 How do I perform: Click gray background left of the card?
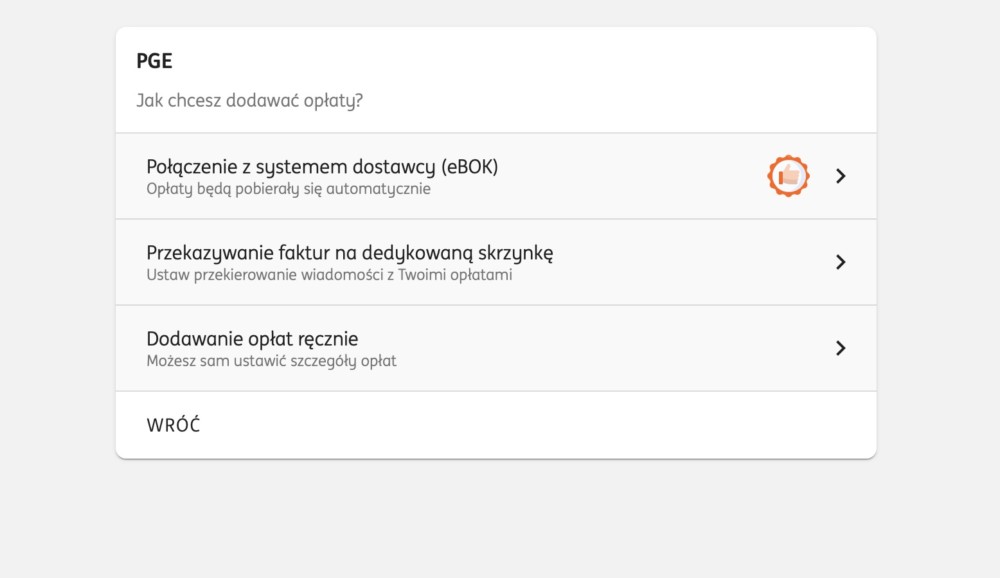57,242
